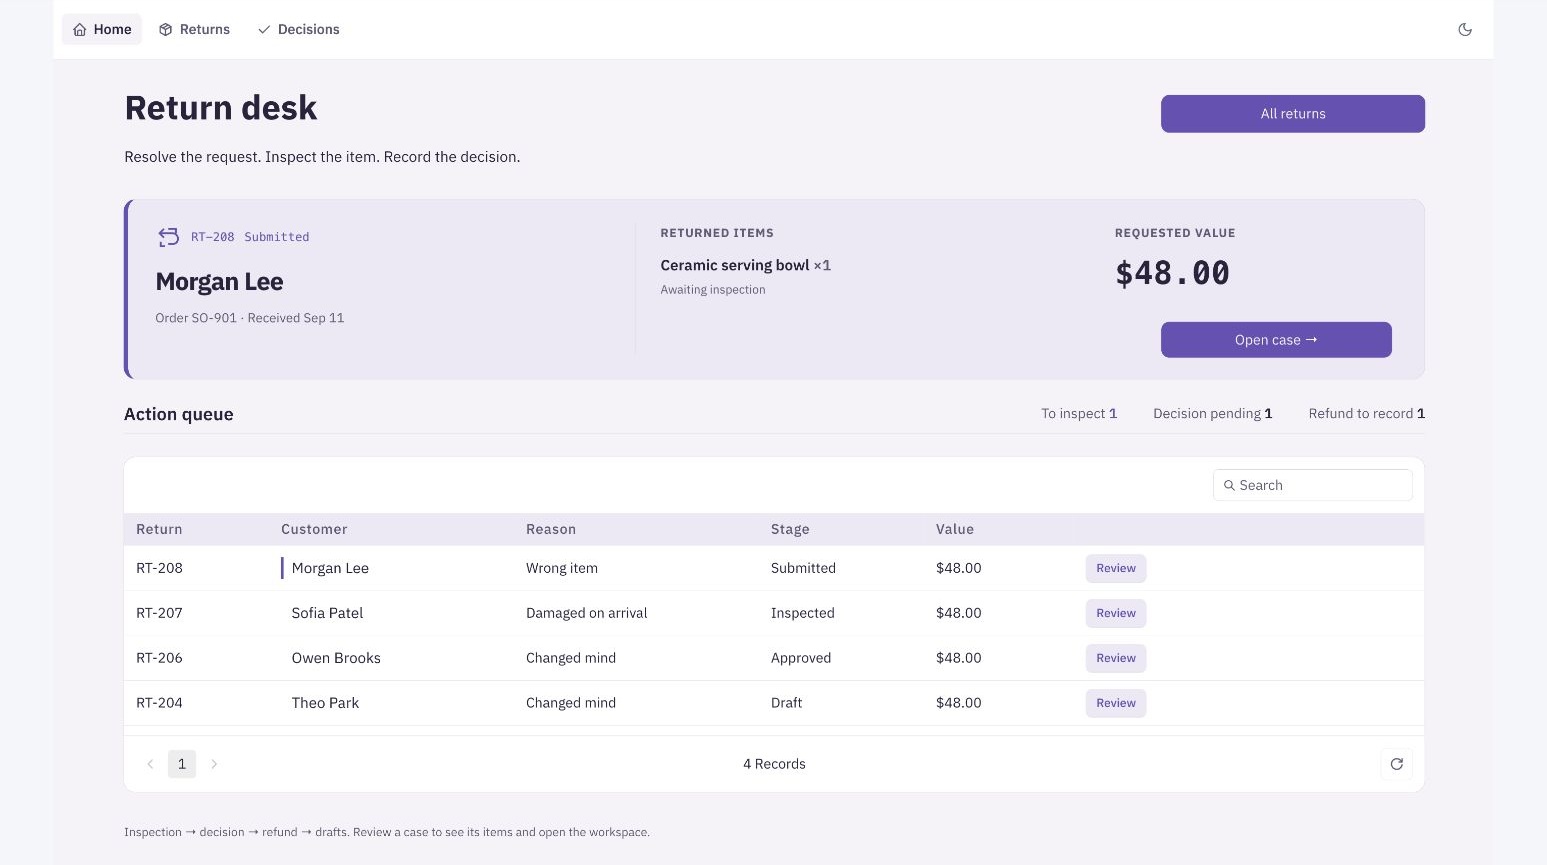Switch to the Returns tab
The width and height of the screenshot is (1547, 865).
(194, 29)
